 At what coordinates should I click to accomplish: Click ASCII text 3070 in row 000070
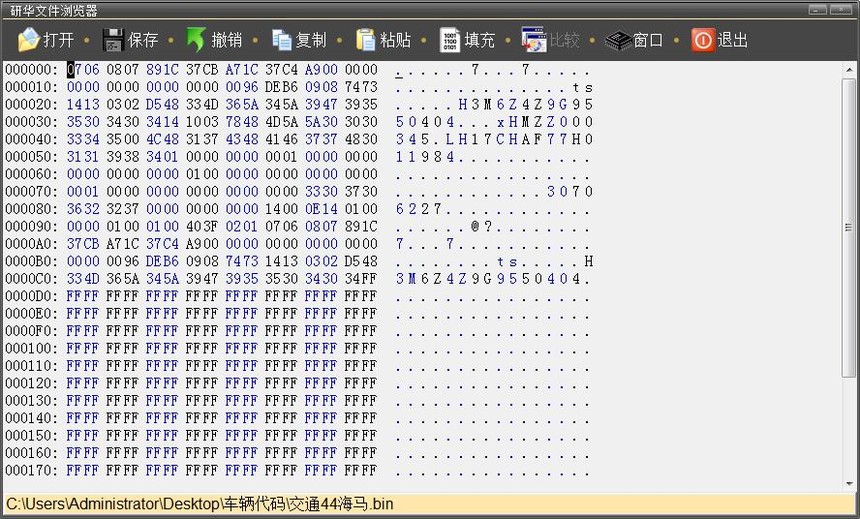pos(570,191)
